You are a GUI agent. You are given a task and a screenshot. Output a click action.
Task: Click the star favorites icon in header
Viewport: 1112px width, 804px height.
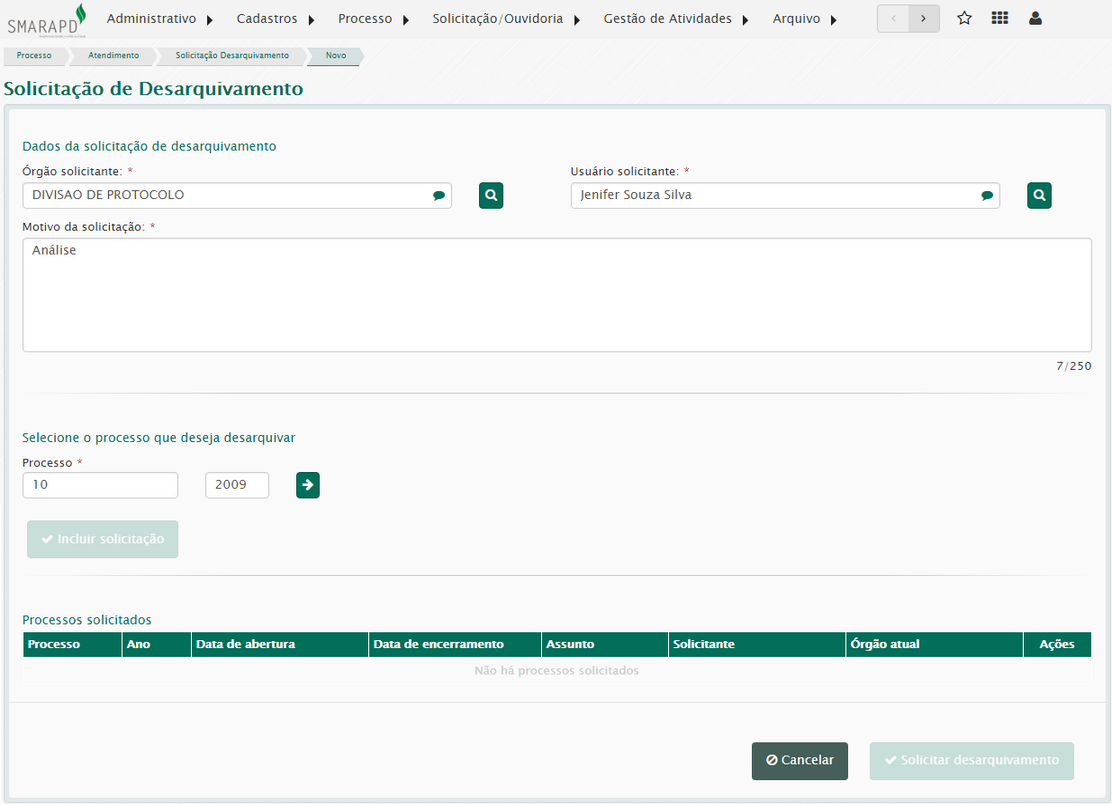click(964, 18)
